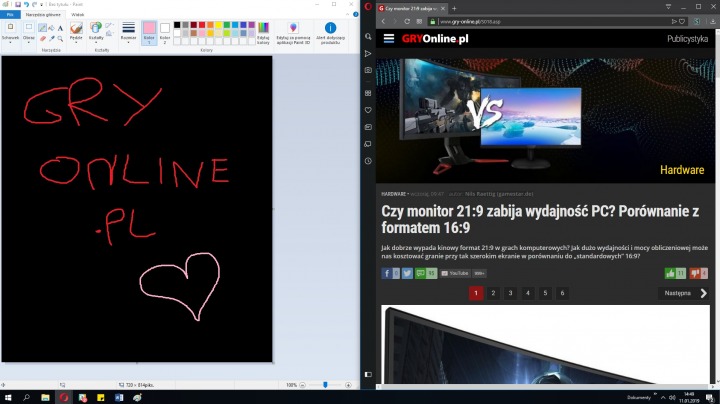This screenshot has width=720, height=404.
Task: Go to article page 3
Action: [510, 293]
